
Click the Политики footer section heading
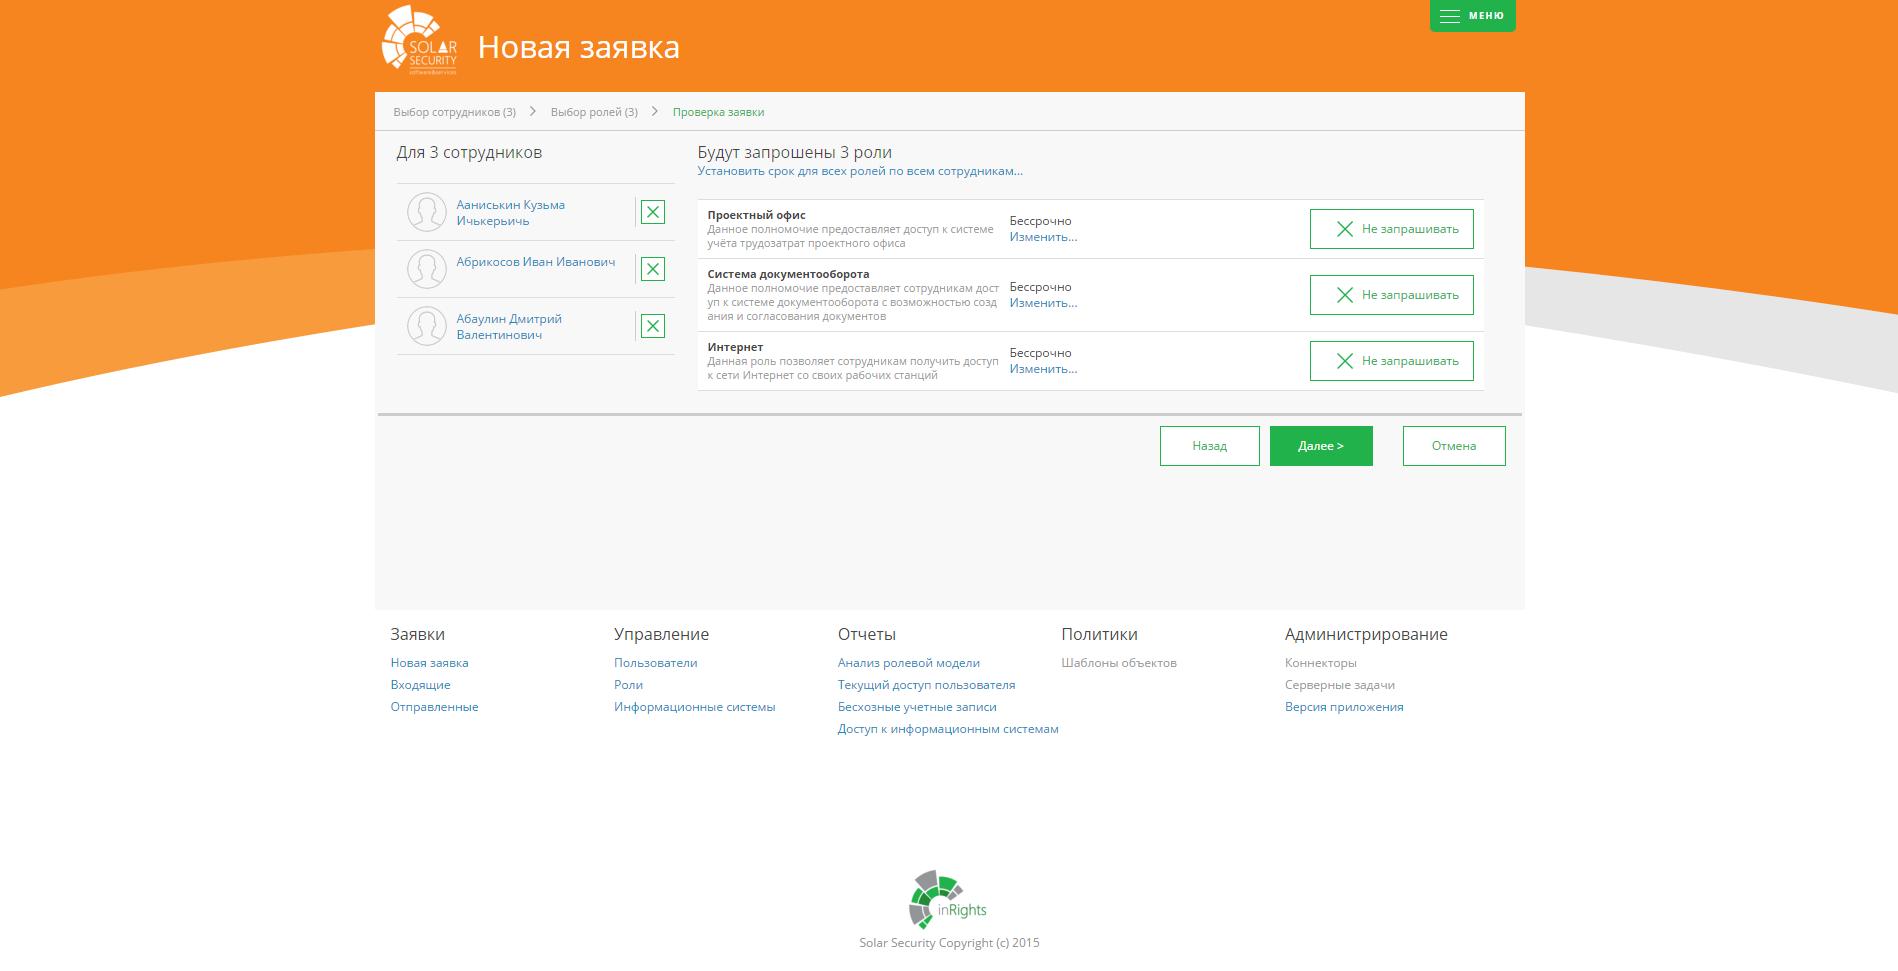click(1099, 634)
